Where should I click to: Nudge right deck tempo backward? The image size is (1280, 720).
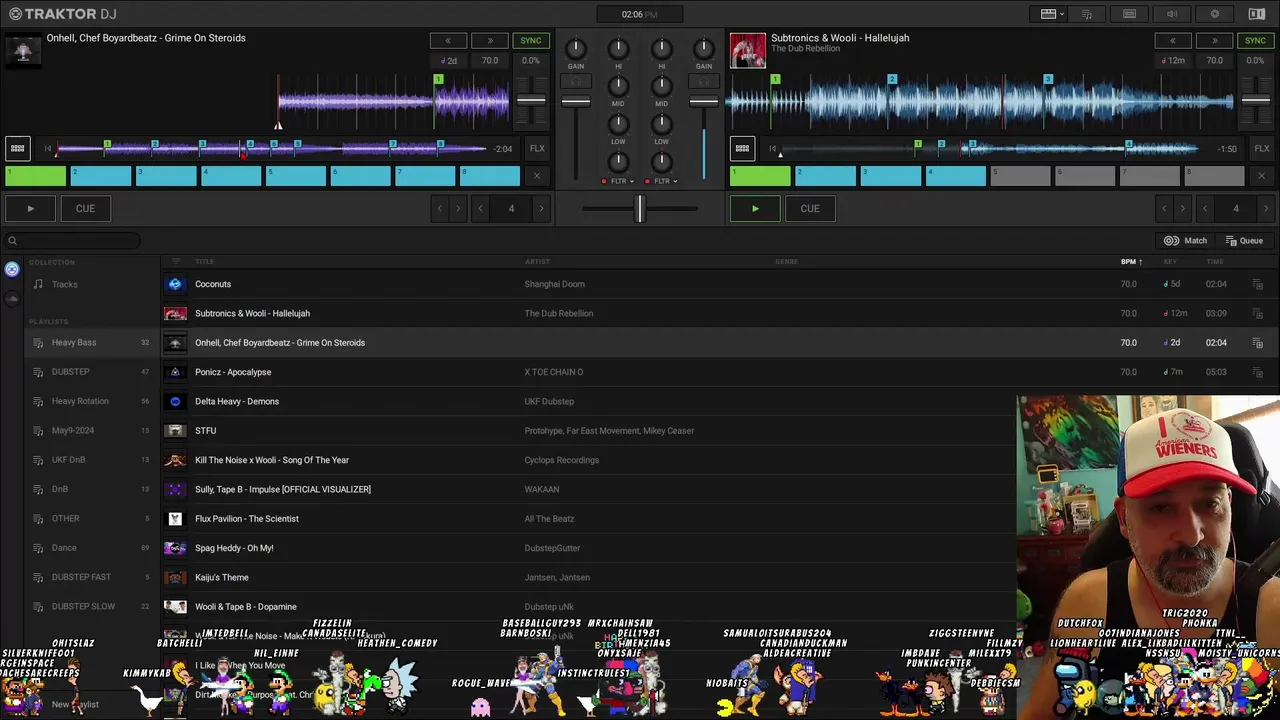click(1173, 41)
